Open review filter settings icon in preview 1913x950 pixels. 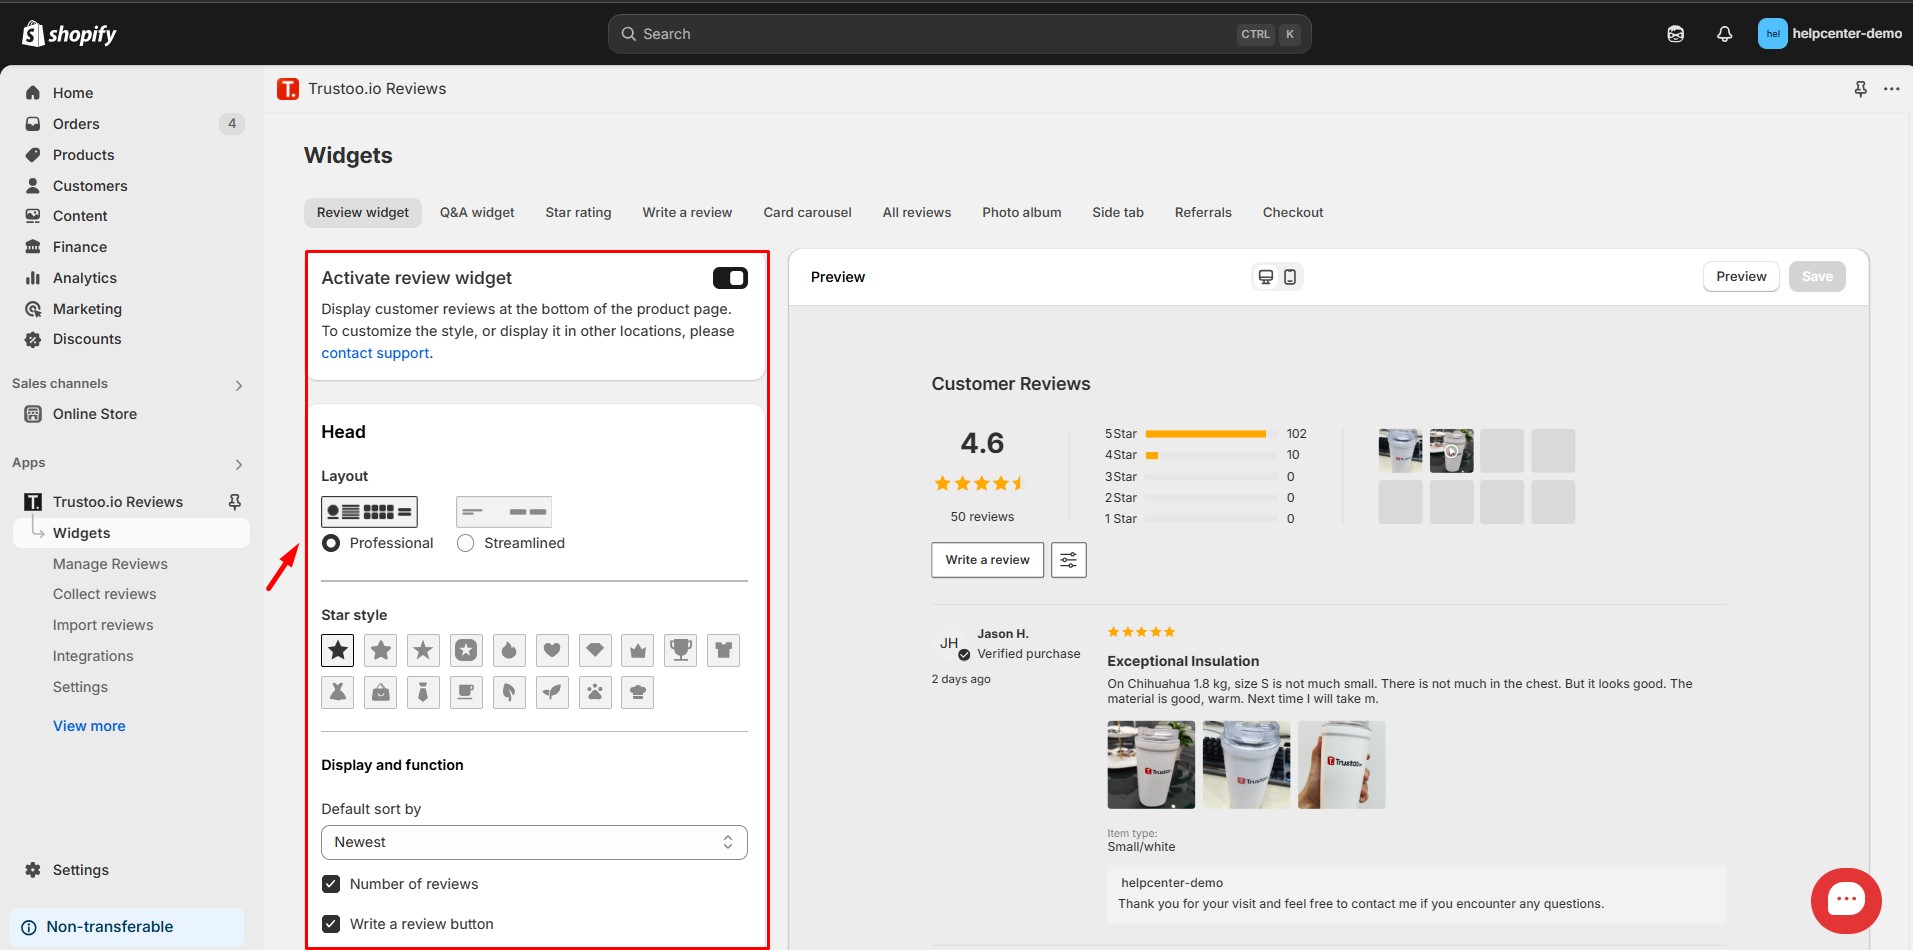click(x=1068, y=560)
